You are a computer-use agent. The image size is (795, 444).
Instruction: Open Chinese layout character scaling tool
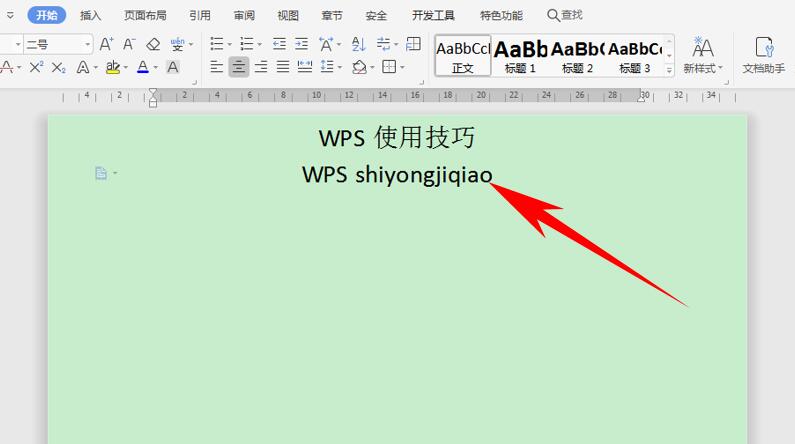coord(326,44)
